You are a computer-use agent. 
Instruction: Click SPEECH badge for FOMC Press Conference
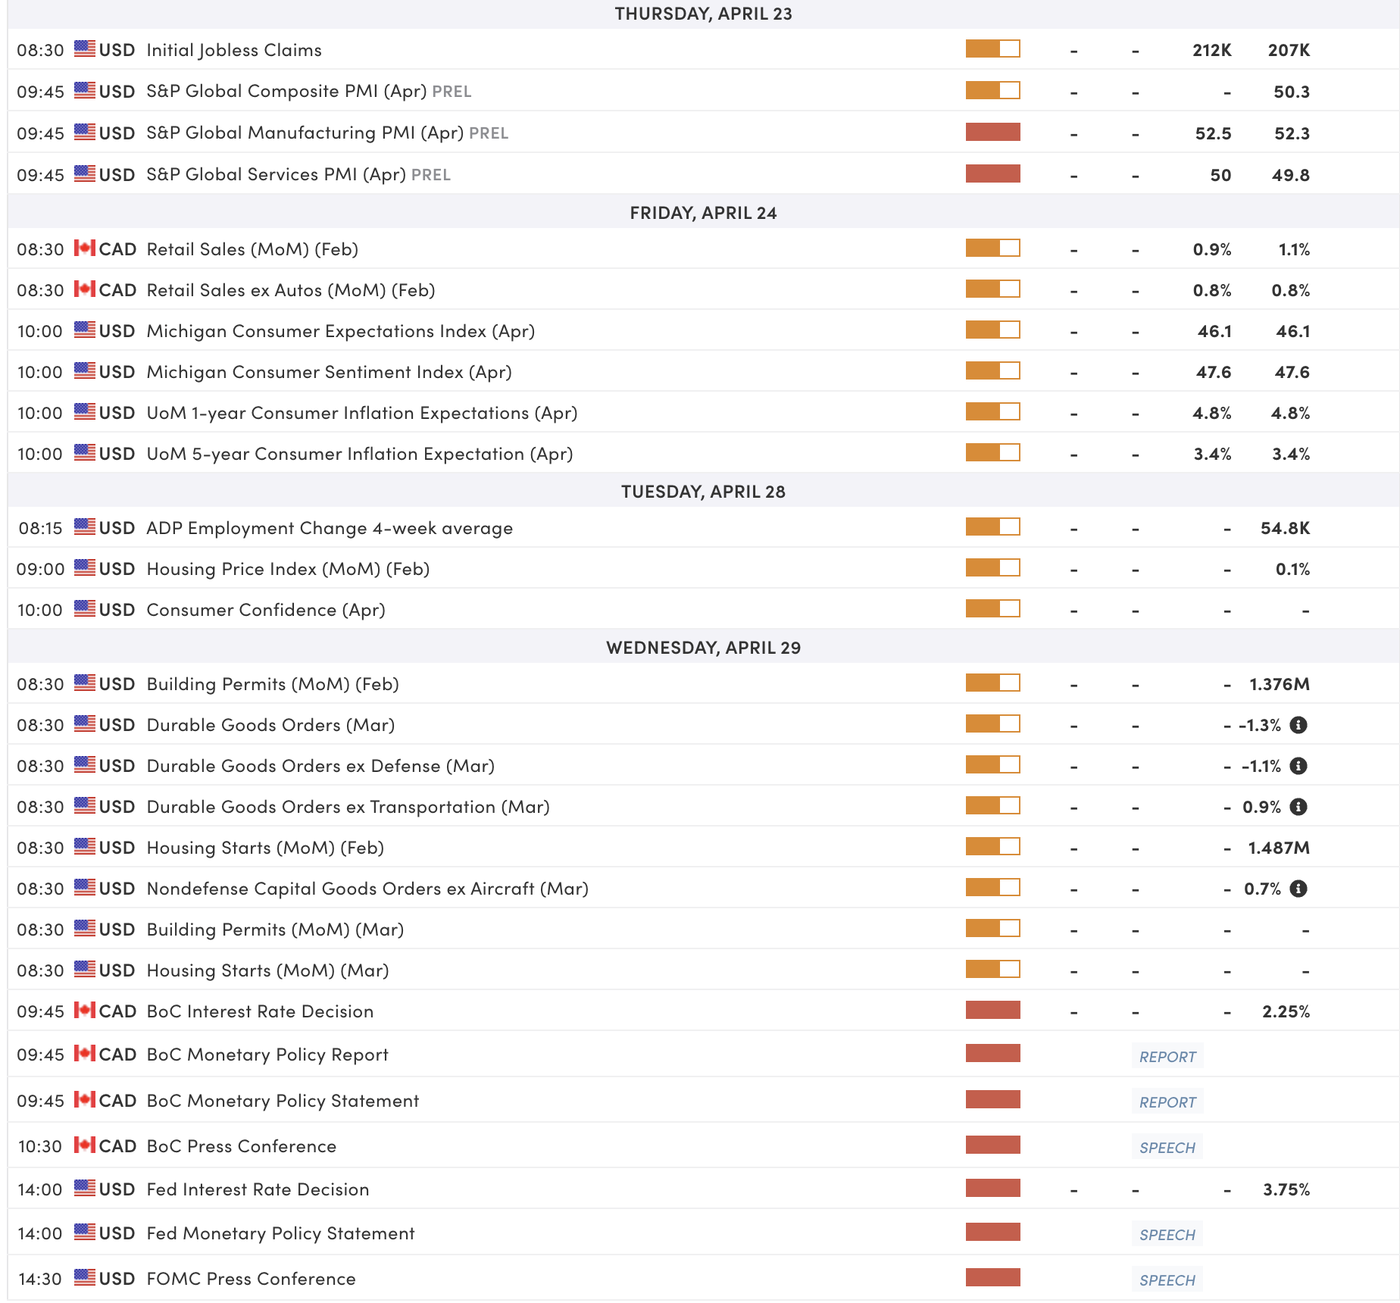(x=1168, y=1280)
